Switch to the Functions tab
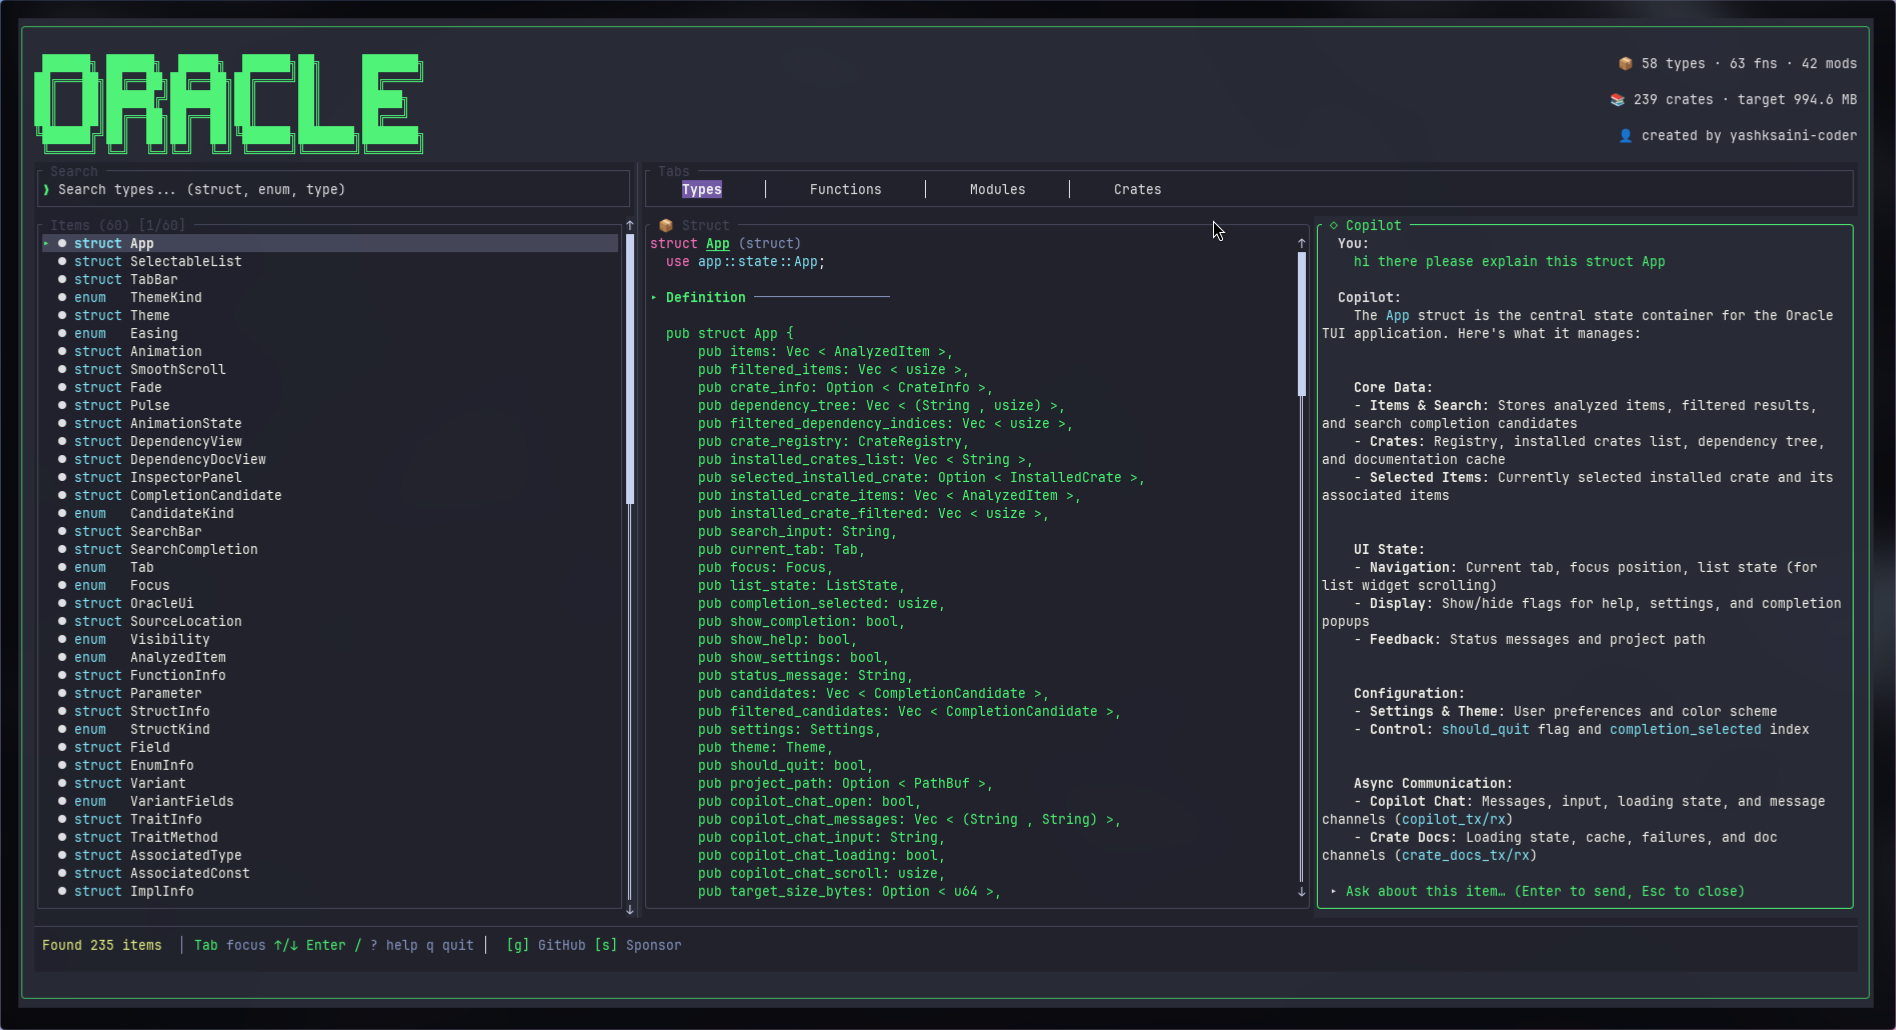 pos(845,189)
